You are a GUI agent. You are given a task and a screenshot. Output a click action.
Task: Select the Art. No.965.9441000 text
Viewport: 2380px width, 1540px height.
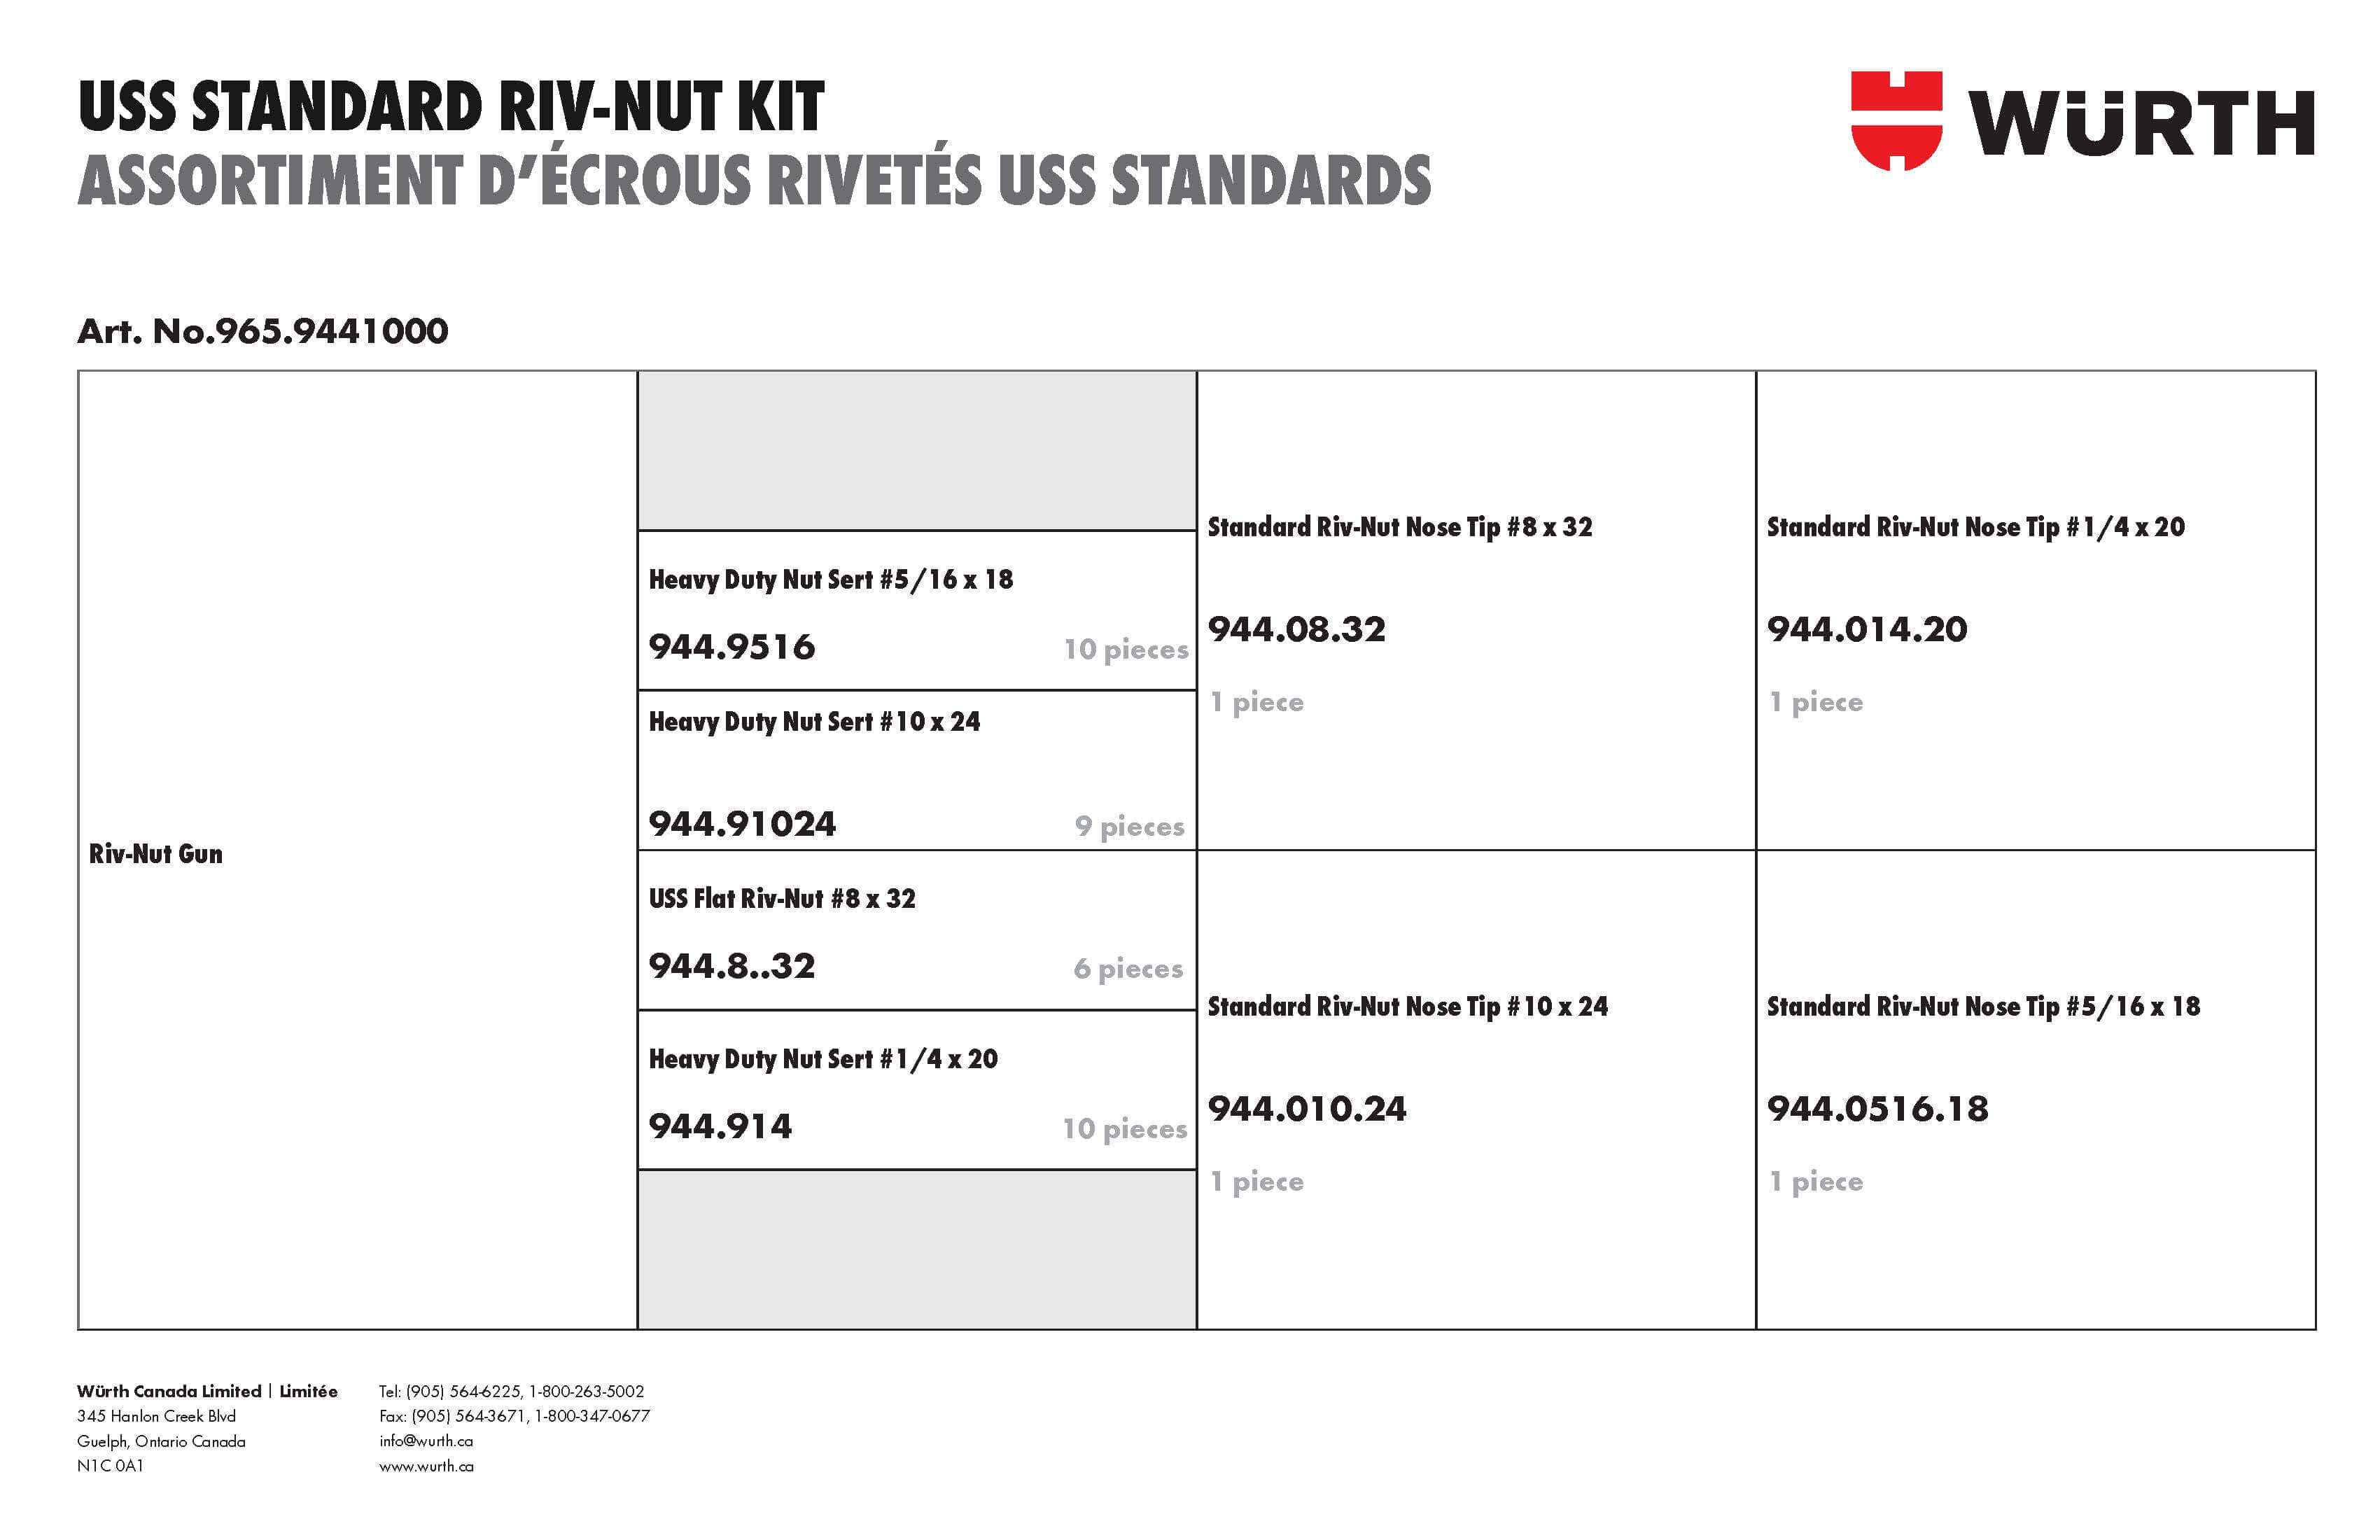(263, 331)
